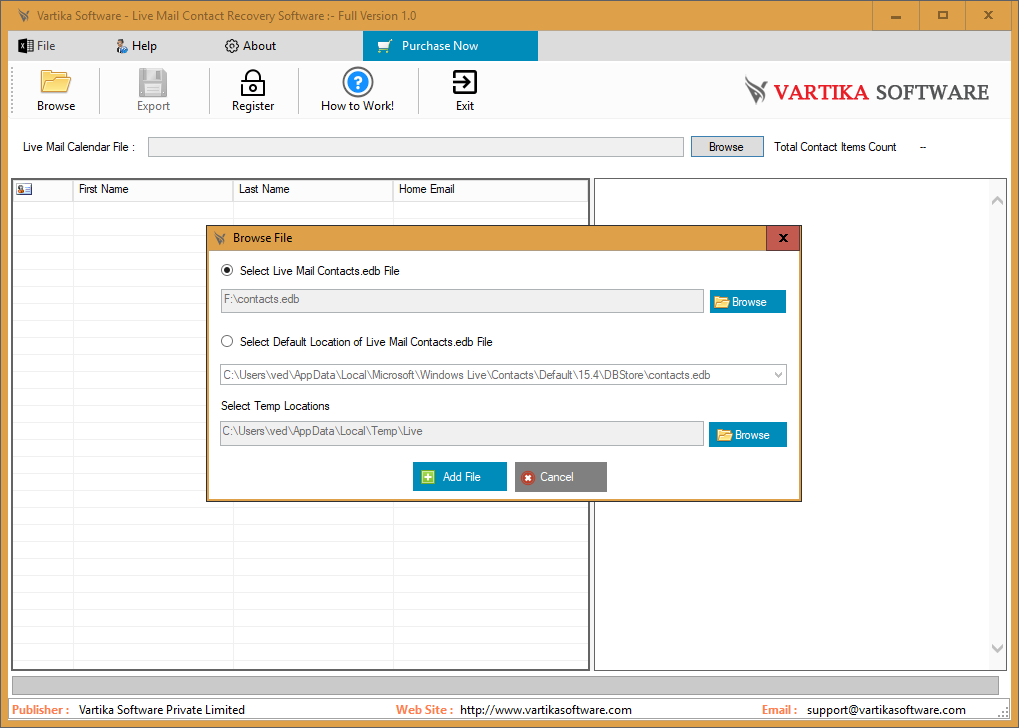Click the Add File button
This screenshot has width=1019, height=728.
click(459, 476)
